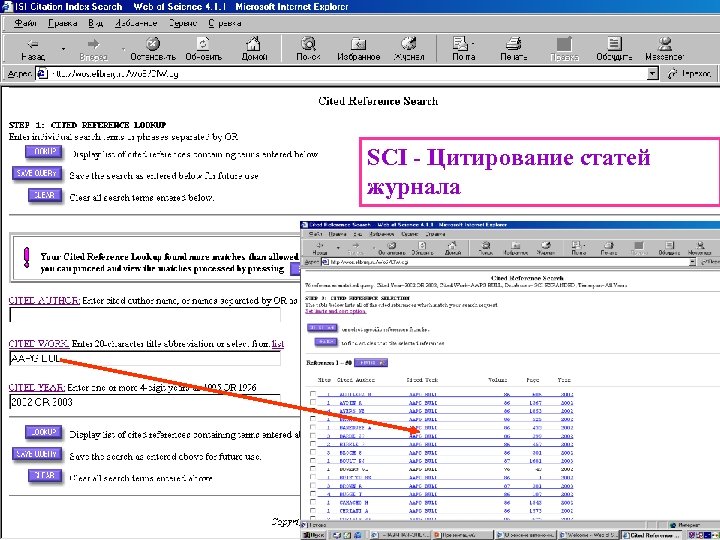Click the Пуск (Start) button on the taskbar
The width and height of the screenshot is (720, 540).
point(314,535)
